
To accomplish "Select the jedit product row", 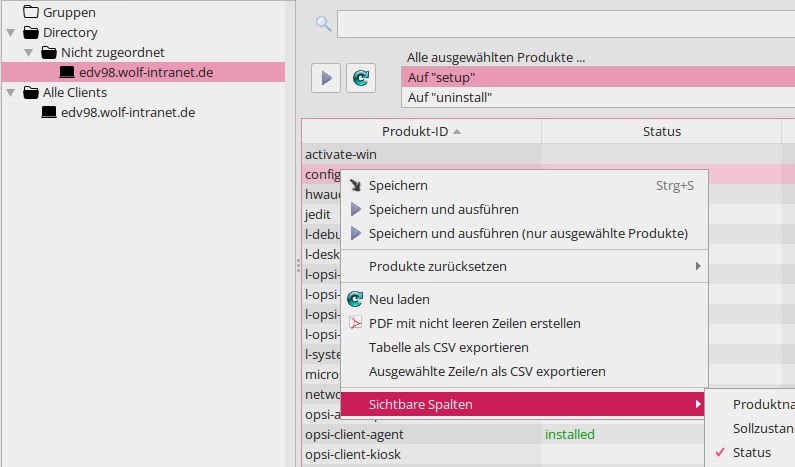I will pyautogui.click(x=321, y=214).
